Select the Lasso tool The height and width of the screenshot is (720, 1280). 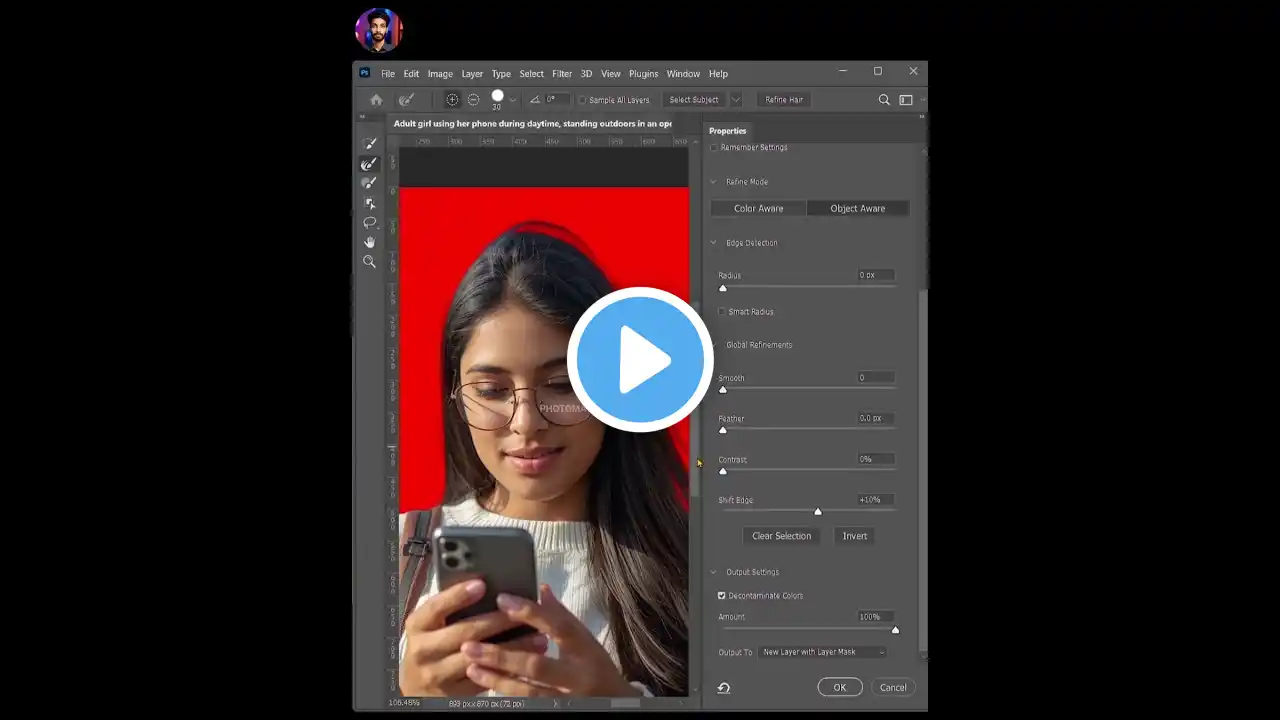[370, 222]
